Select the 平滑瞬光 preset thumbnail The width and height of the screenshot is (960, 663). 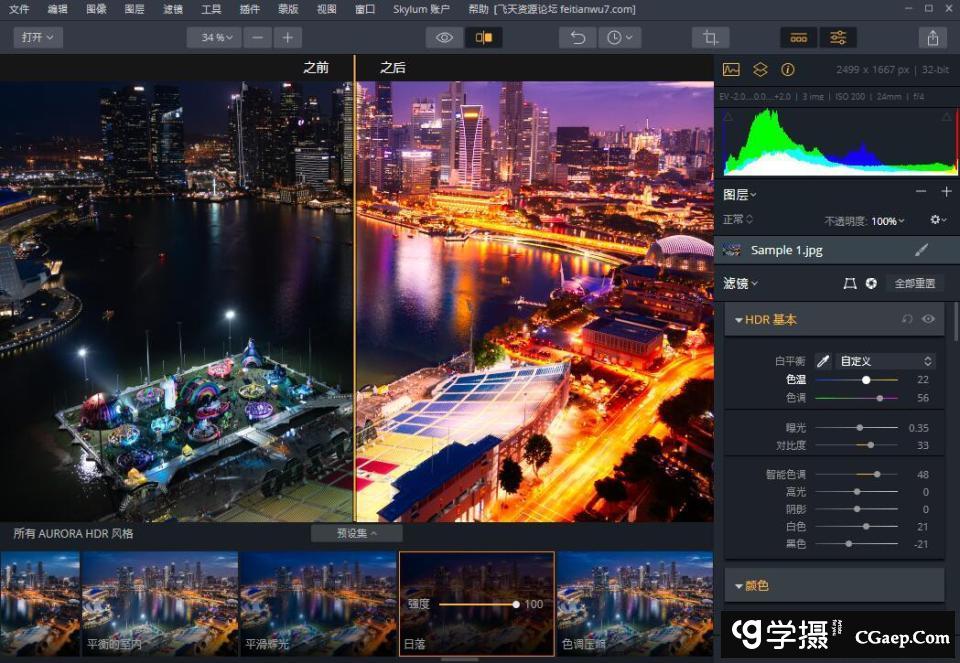click(x=318, y=603)
